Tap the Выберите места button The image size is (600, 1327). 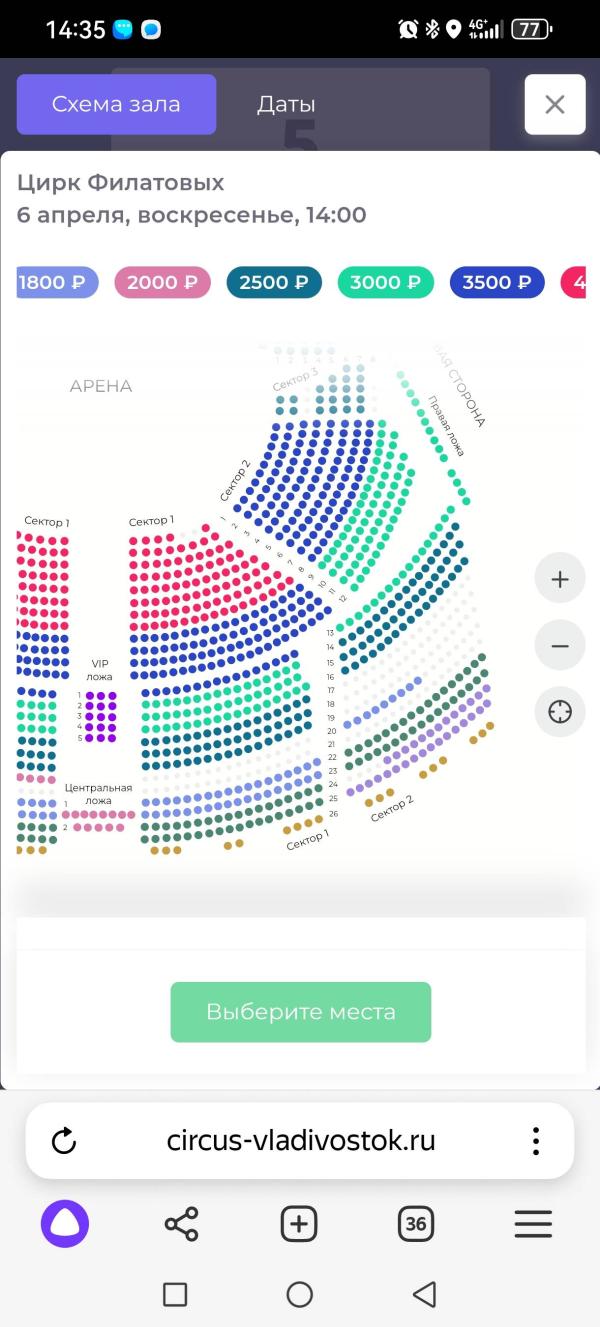point(301,1012)
